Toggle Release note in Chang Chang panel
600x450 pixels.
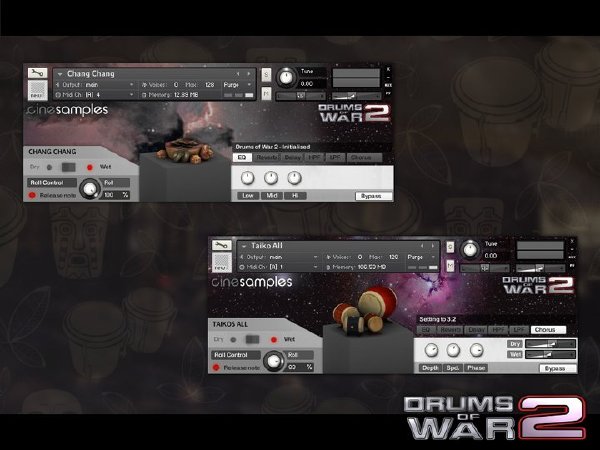tap(32, 196)
